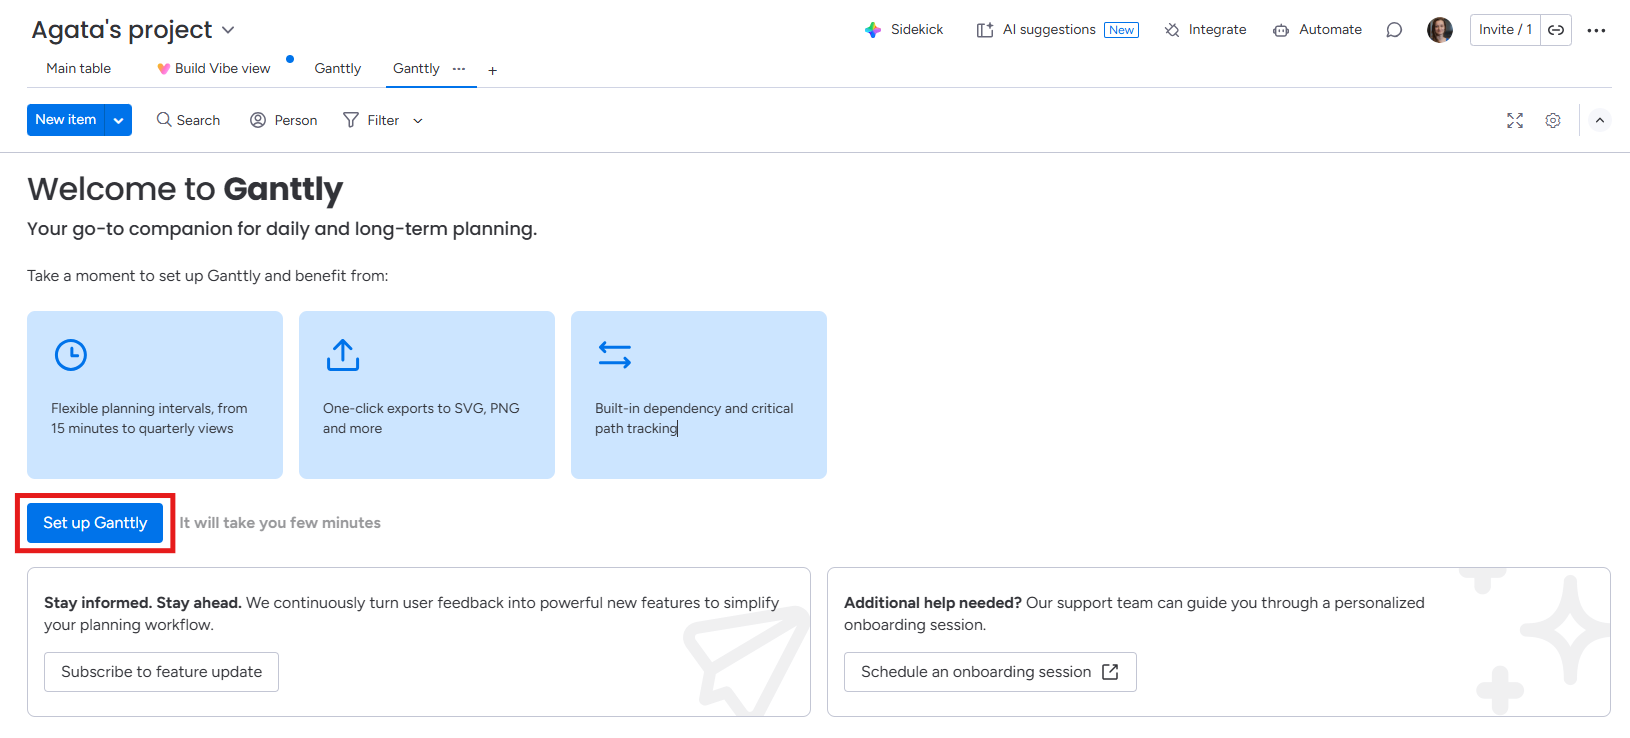This screenshot has width=1630, height=738.
Task: Open the unselected Ganttly tab beside Build Vibe view
Action: (338, 68)
